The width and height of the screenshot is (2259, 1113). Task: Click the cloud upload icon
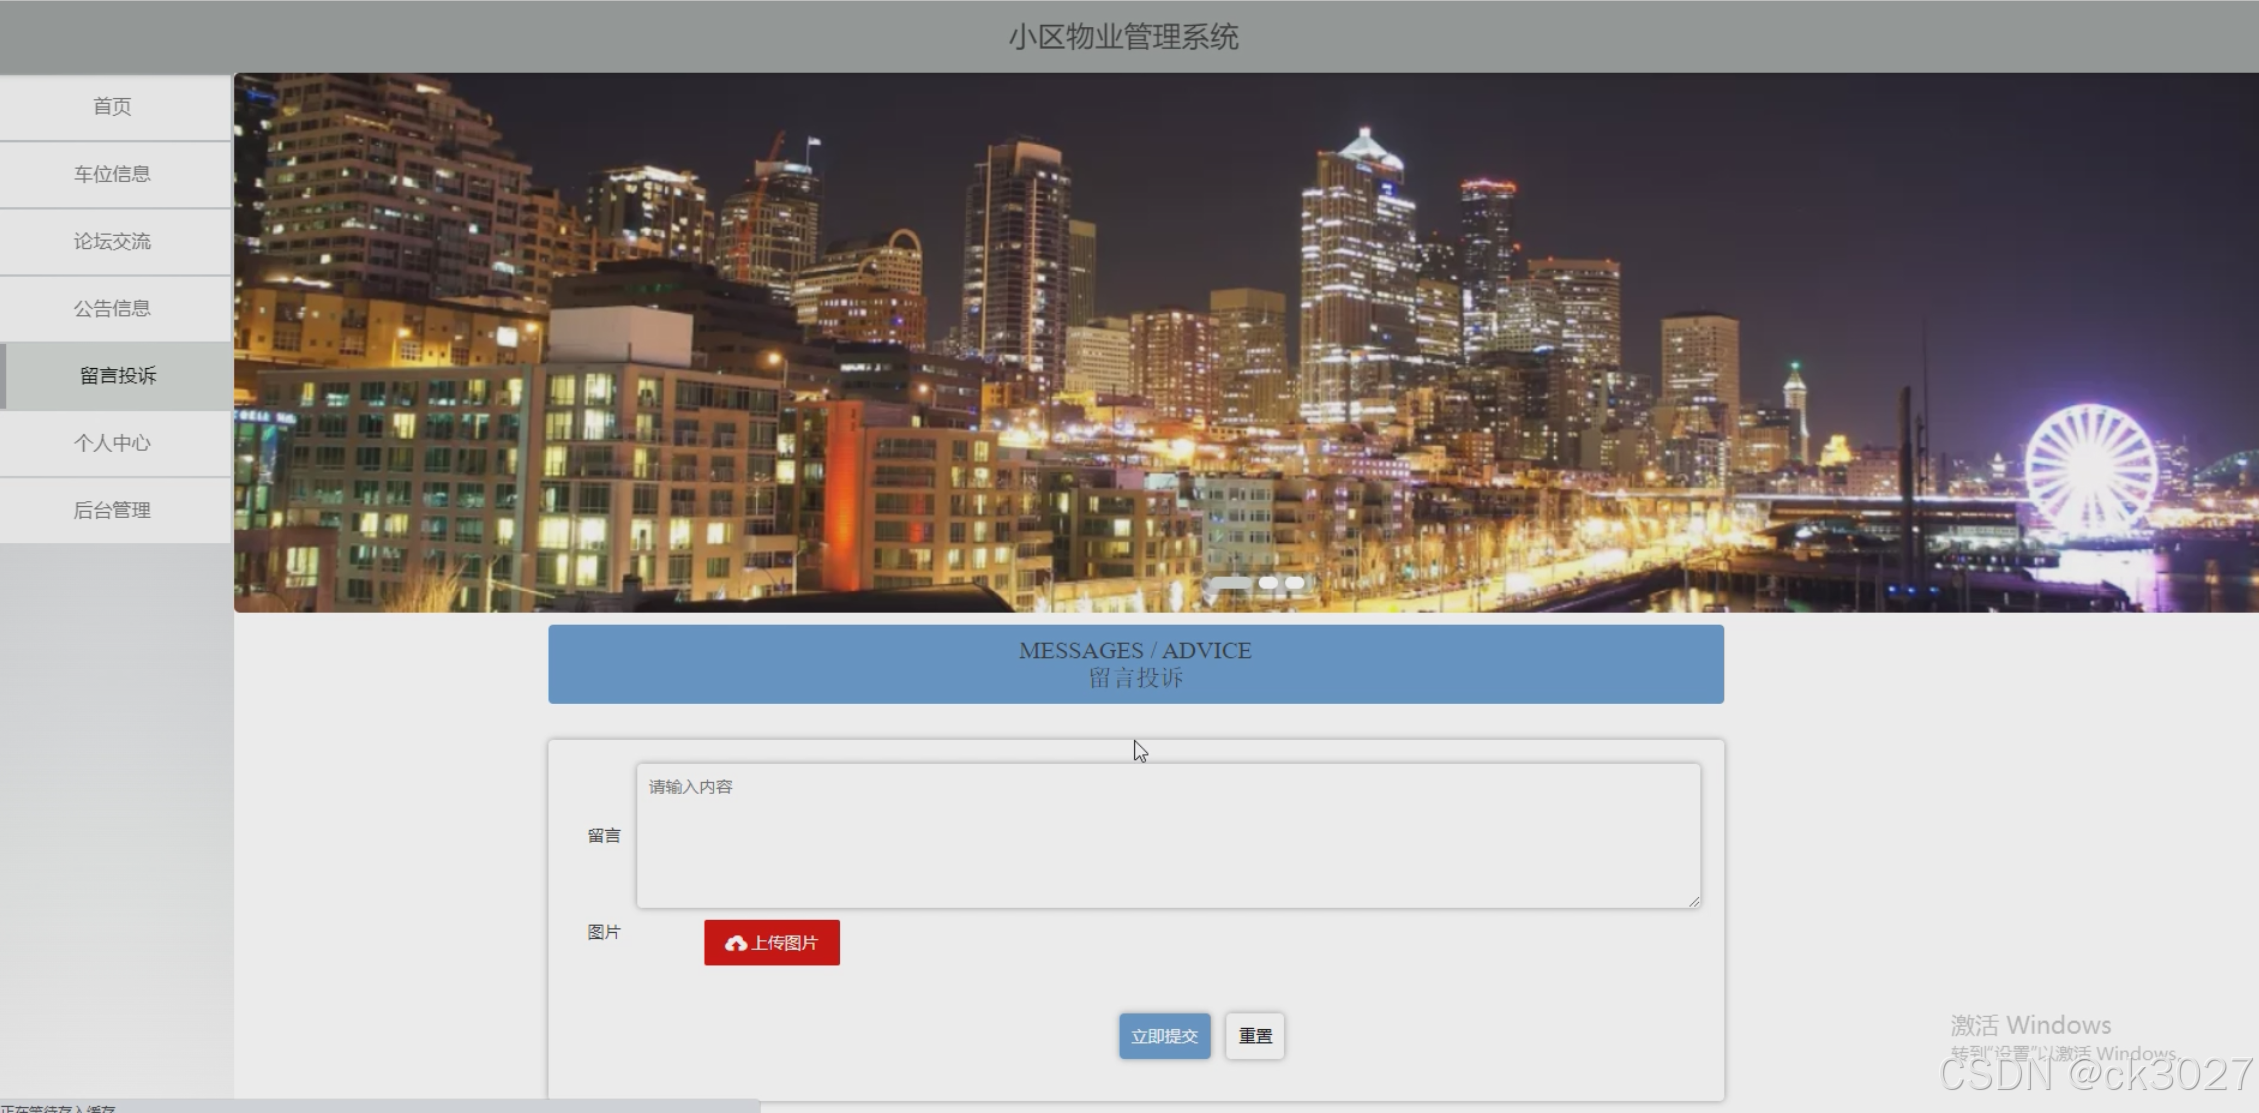pyautogui.click(x=736, y=943)
